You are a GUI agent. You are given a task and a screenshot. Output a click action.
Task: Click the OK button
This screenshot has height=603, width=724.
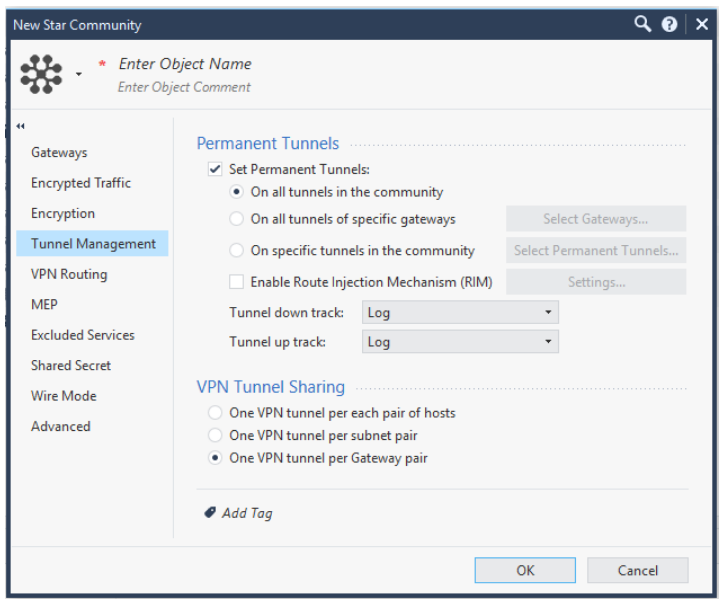pyautogui.click(x=525, y=570)
